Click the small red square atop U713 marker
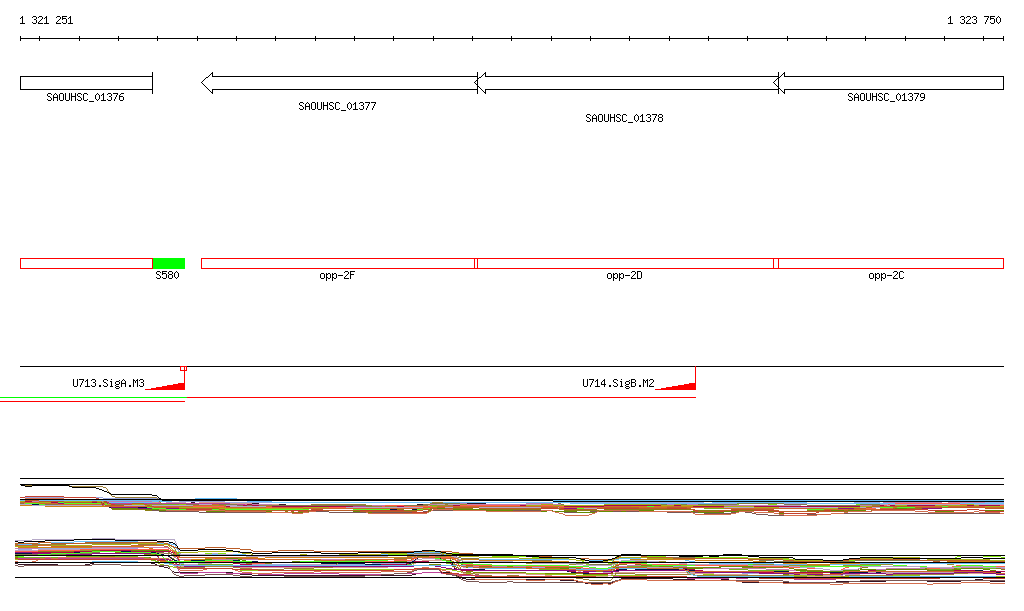1024x611 pixels. (x=184, y=369)
